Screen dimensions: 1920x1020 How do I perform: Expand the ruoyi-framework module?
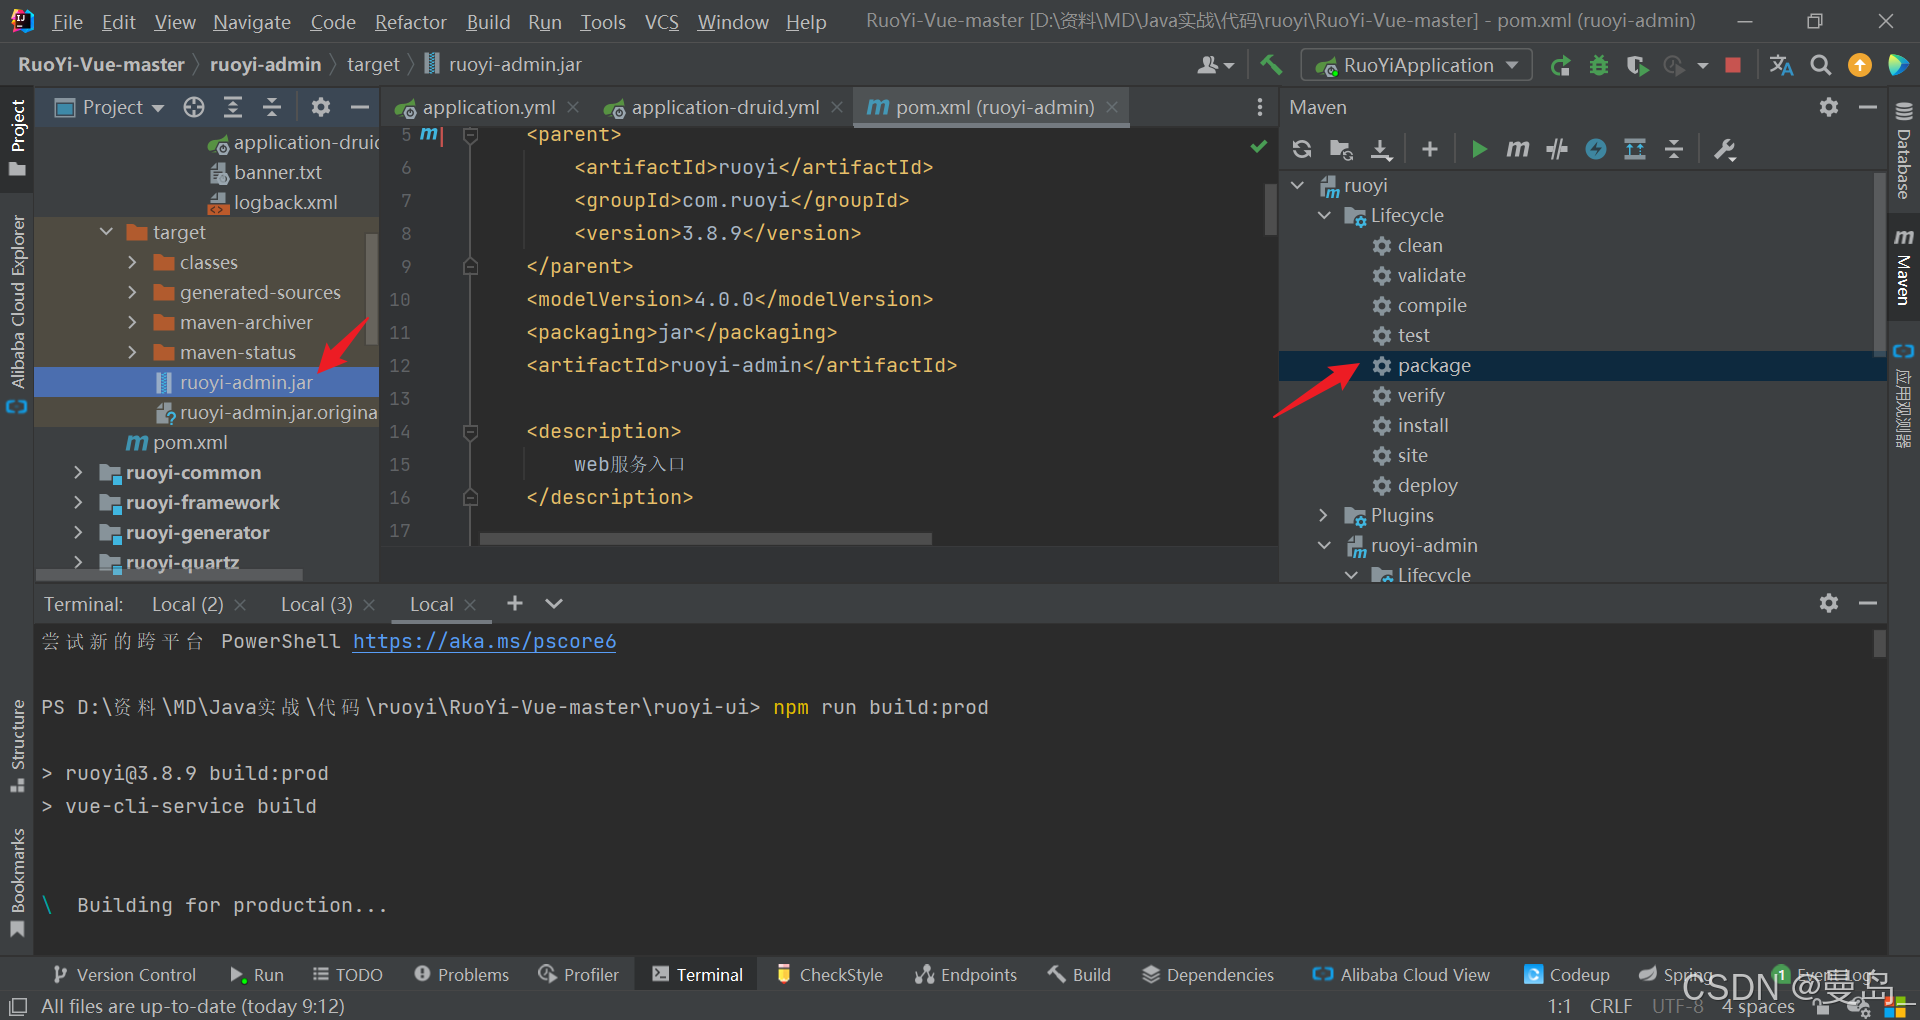click(x=78, y=502)
